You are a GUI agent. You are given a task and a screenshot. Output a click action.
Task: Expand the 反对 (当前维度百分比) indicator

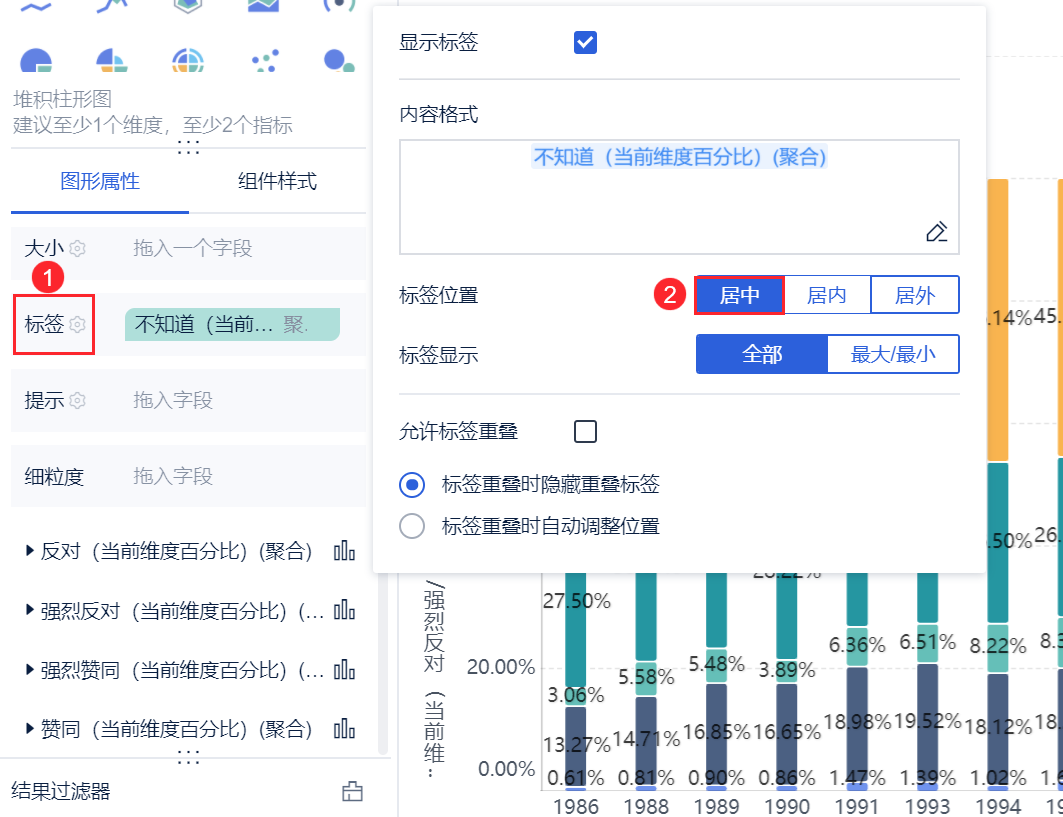coord(29,551)
